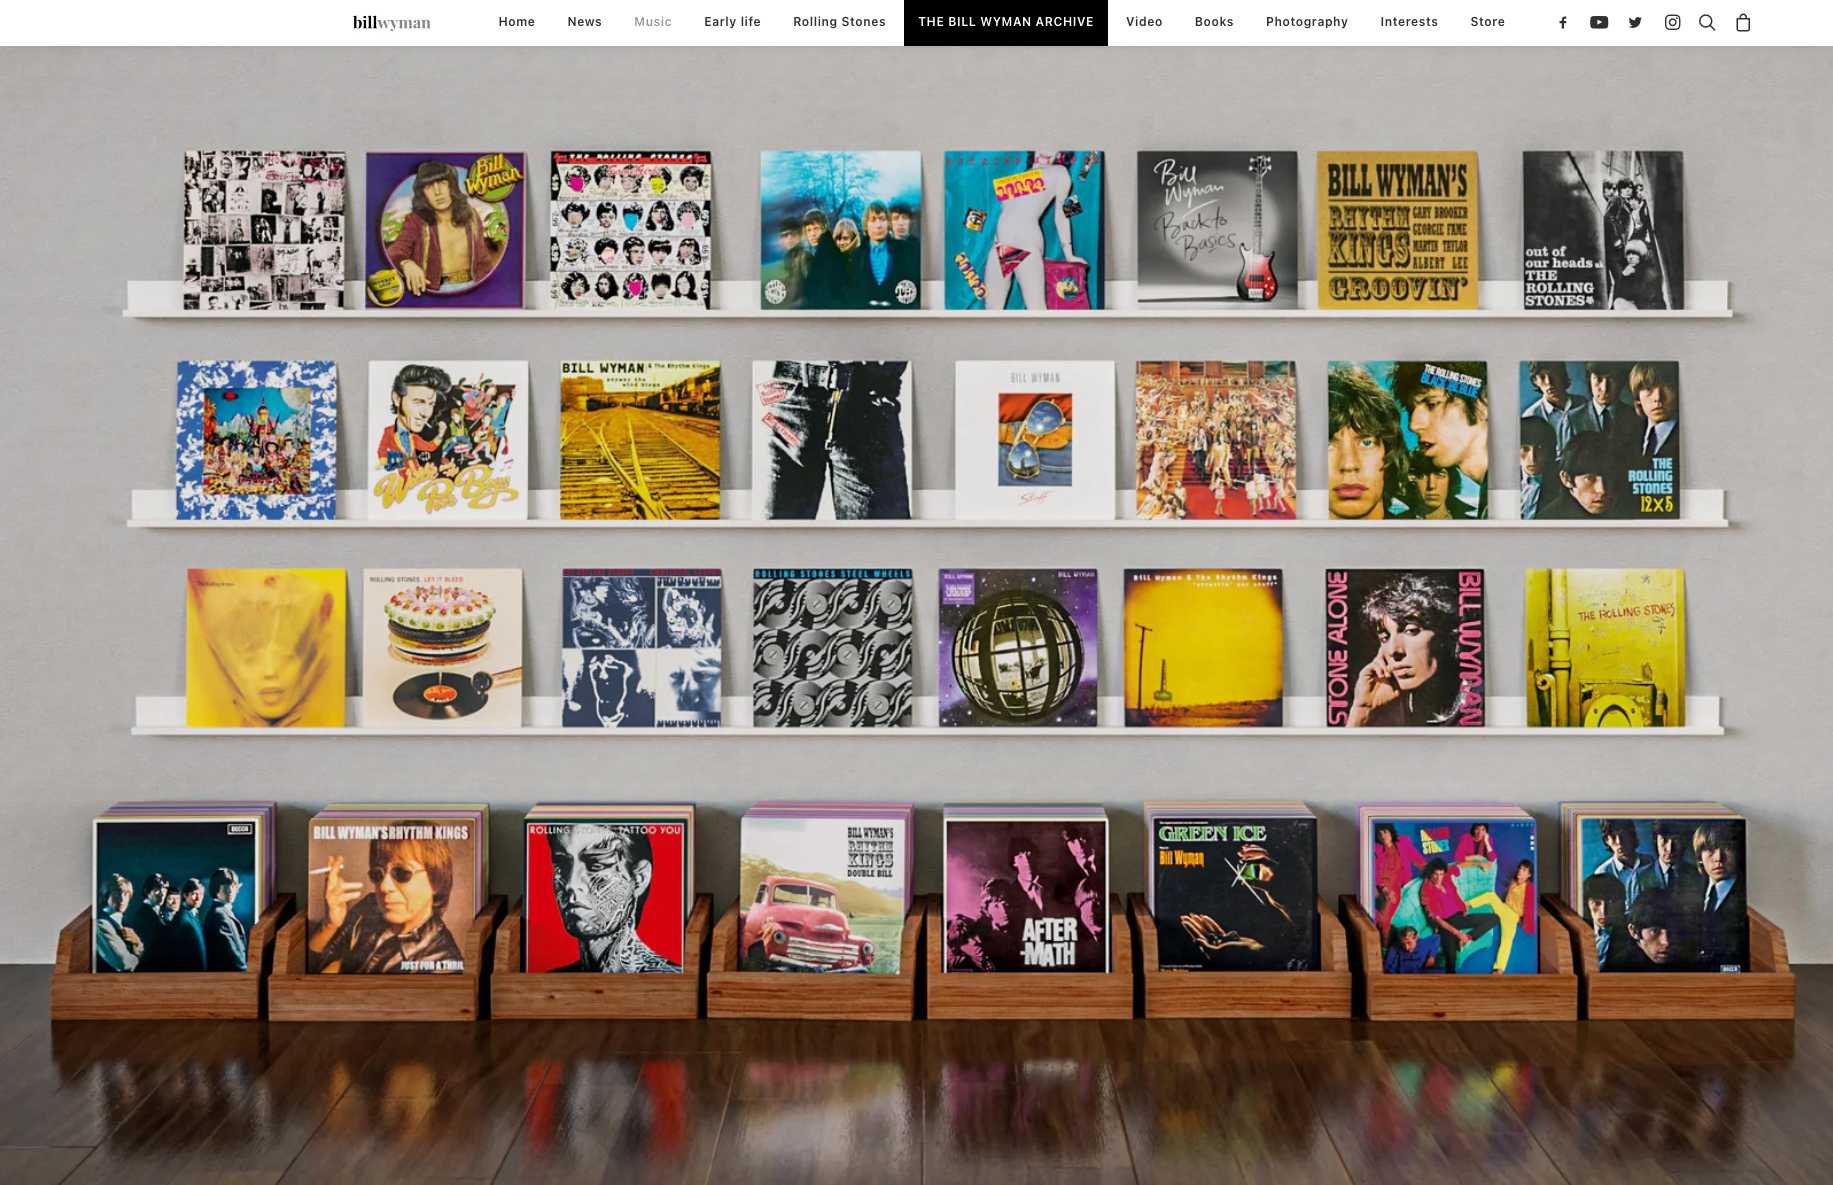Open the Rolling Stones menu item

839,22
